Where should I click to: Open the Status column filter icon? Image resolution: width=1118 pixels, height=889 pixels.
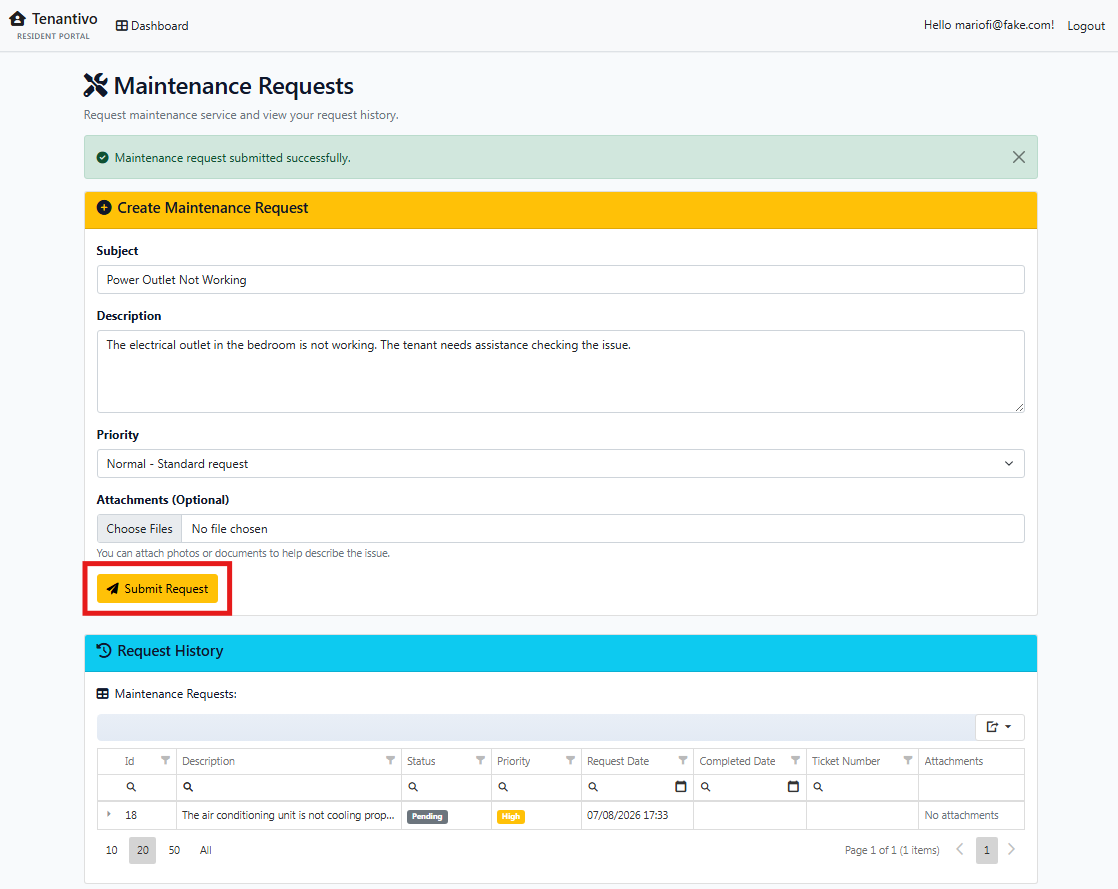tap(481, 761)
